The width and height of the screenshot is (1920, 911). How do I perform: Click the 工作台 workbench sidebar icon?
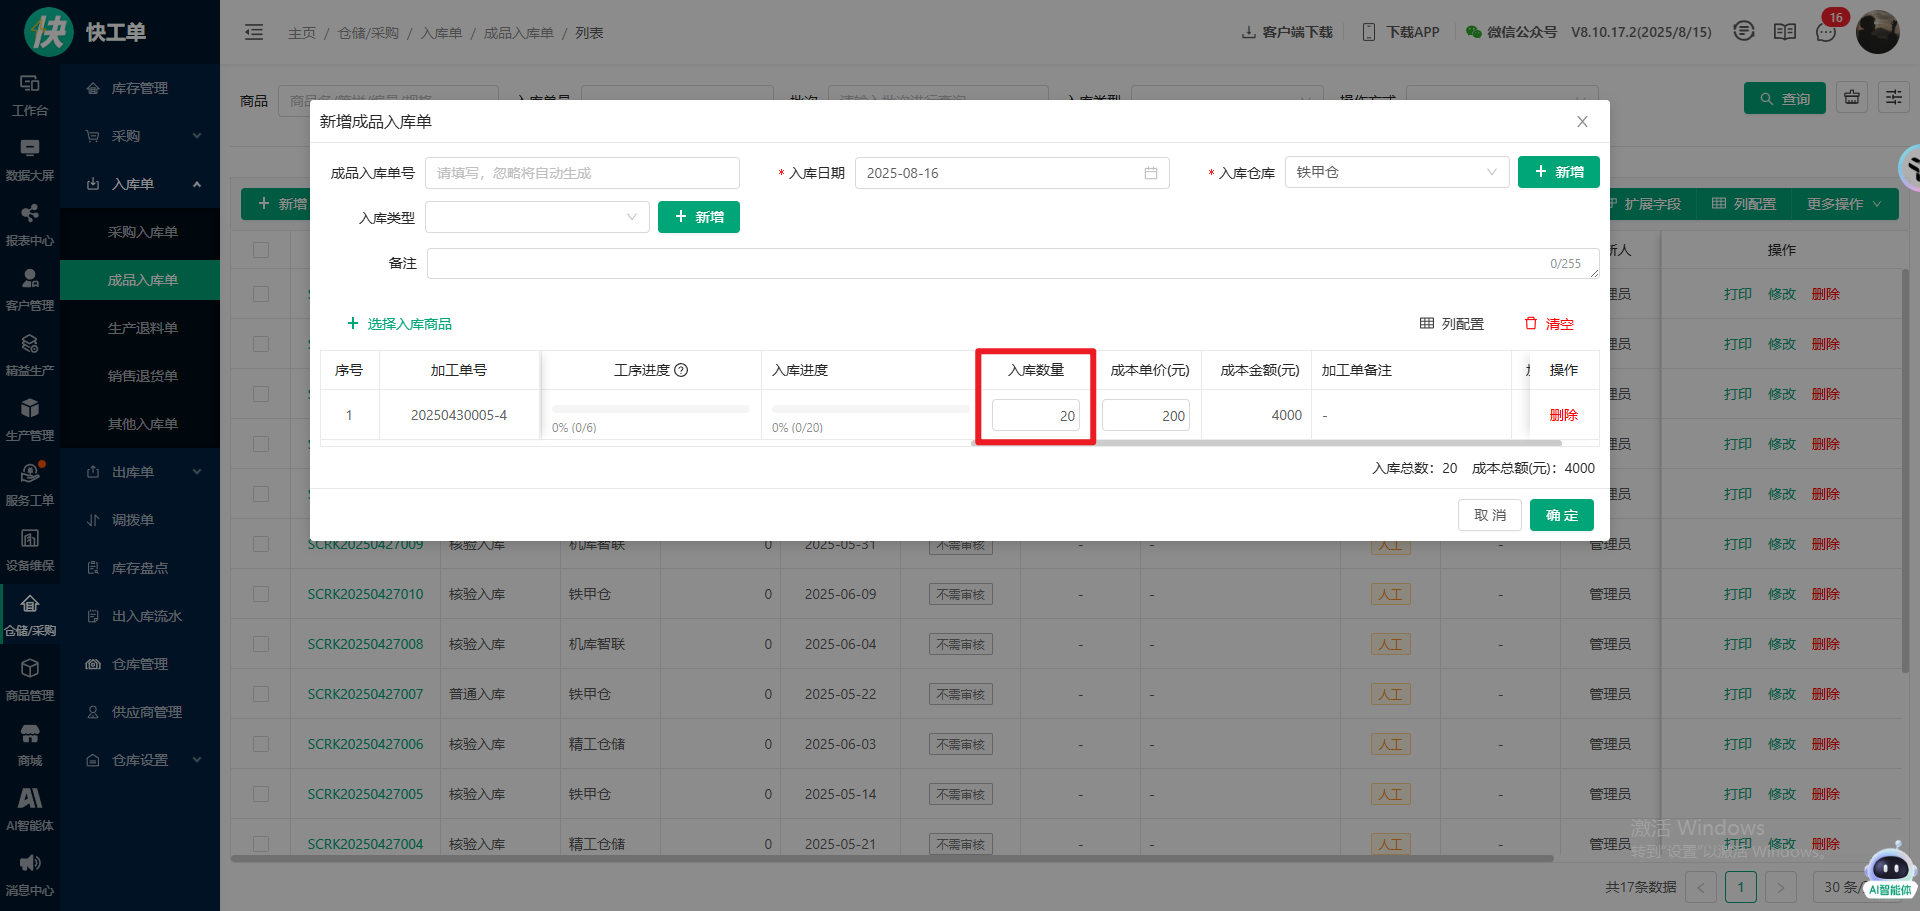point(30,94)
